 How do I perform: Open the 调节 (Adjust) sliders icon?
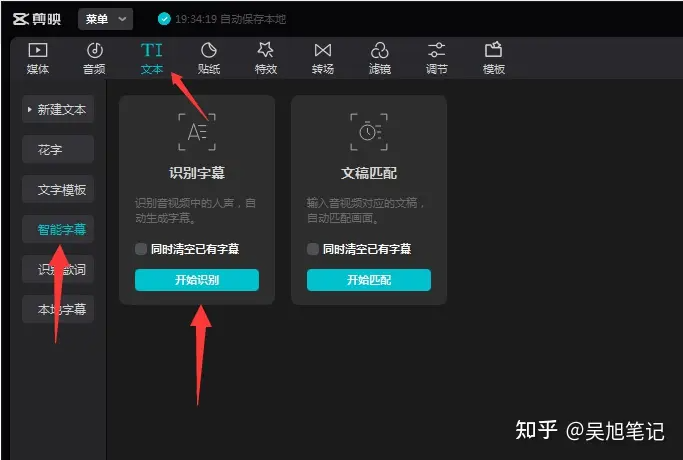tap(436, 51)
